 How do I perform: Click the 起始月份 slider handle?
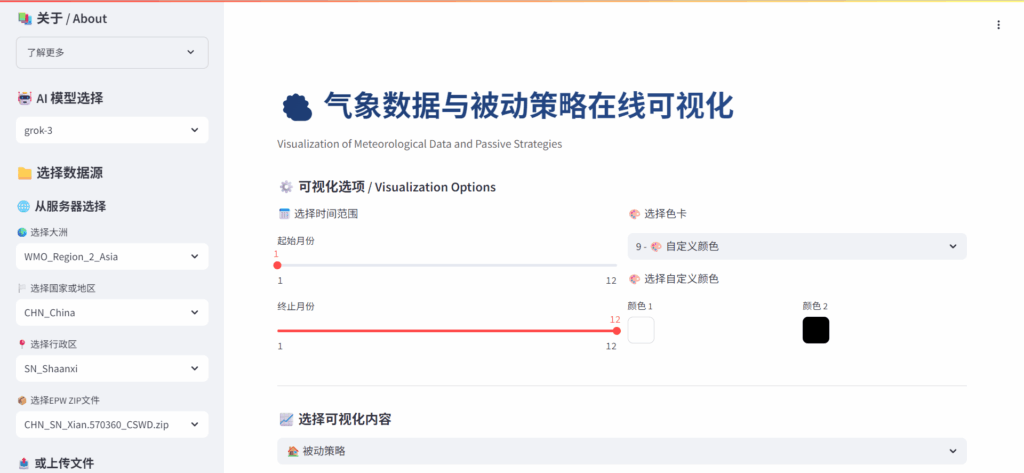coord(278,265)
